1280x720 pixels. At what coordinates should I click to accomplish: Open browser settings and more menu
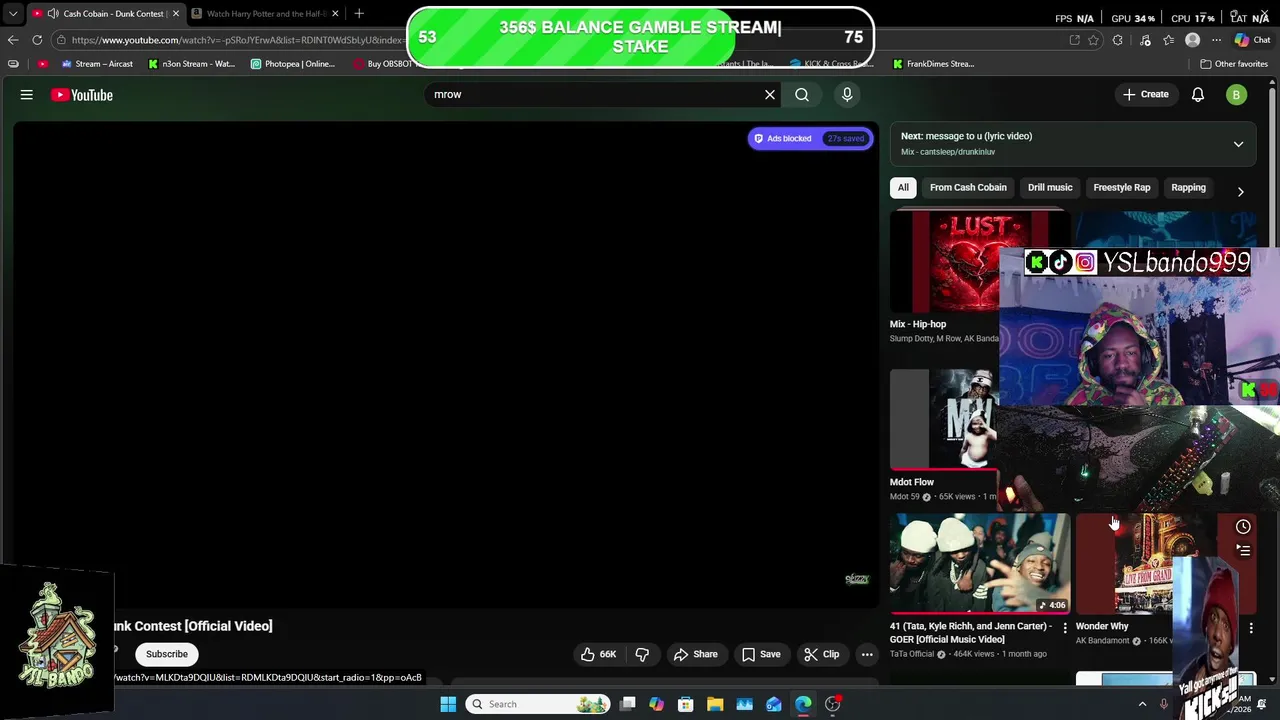(1216, 40)
